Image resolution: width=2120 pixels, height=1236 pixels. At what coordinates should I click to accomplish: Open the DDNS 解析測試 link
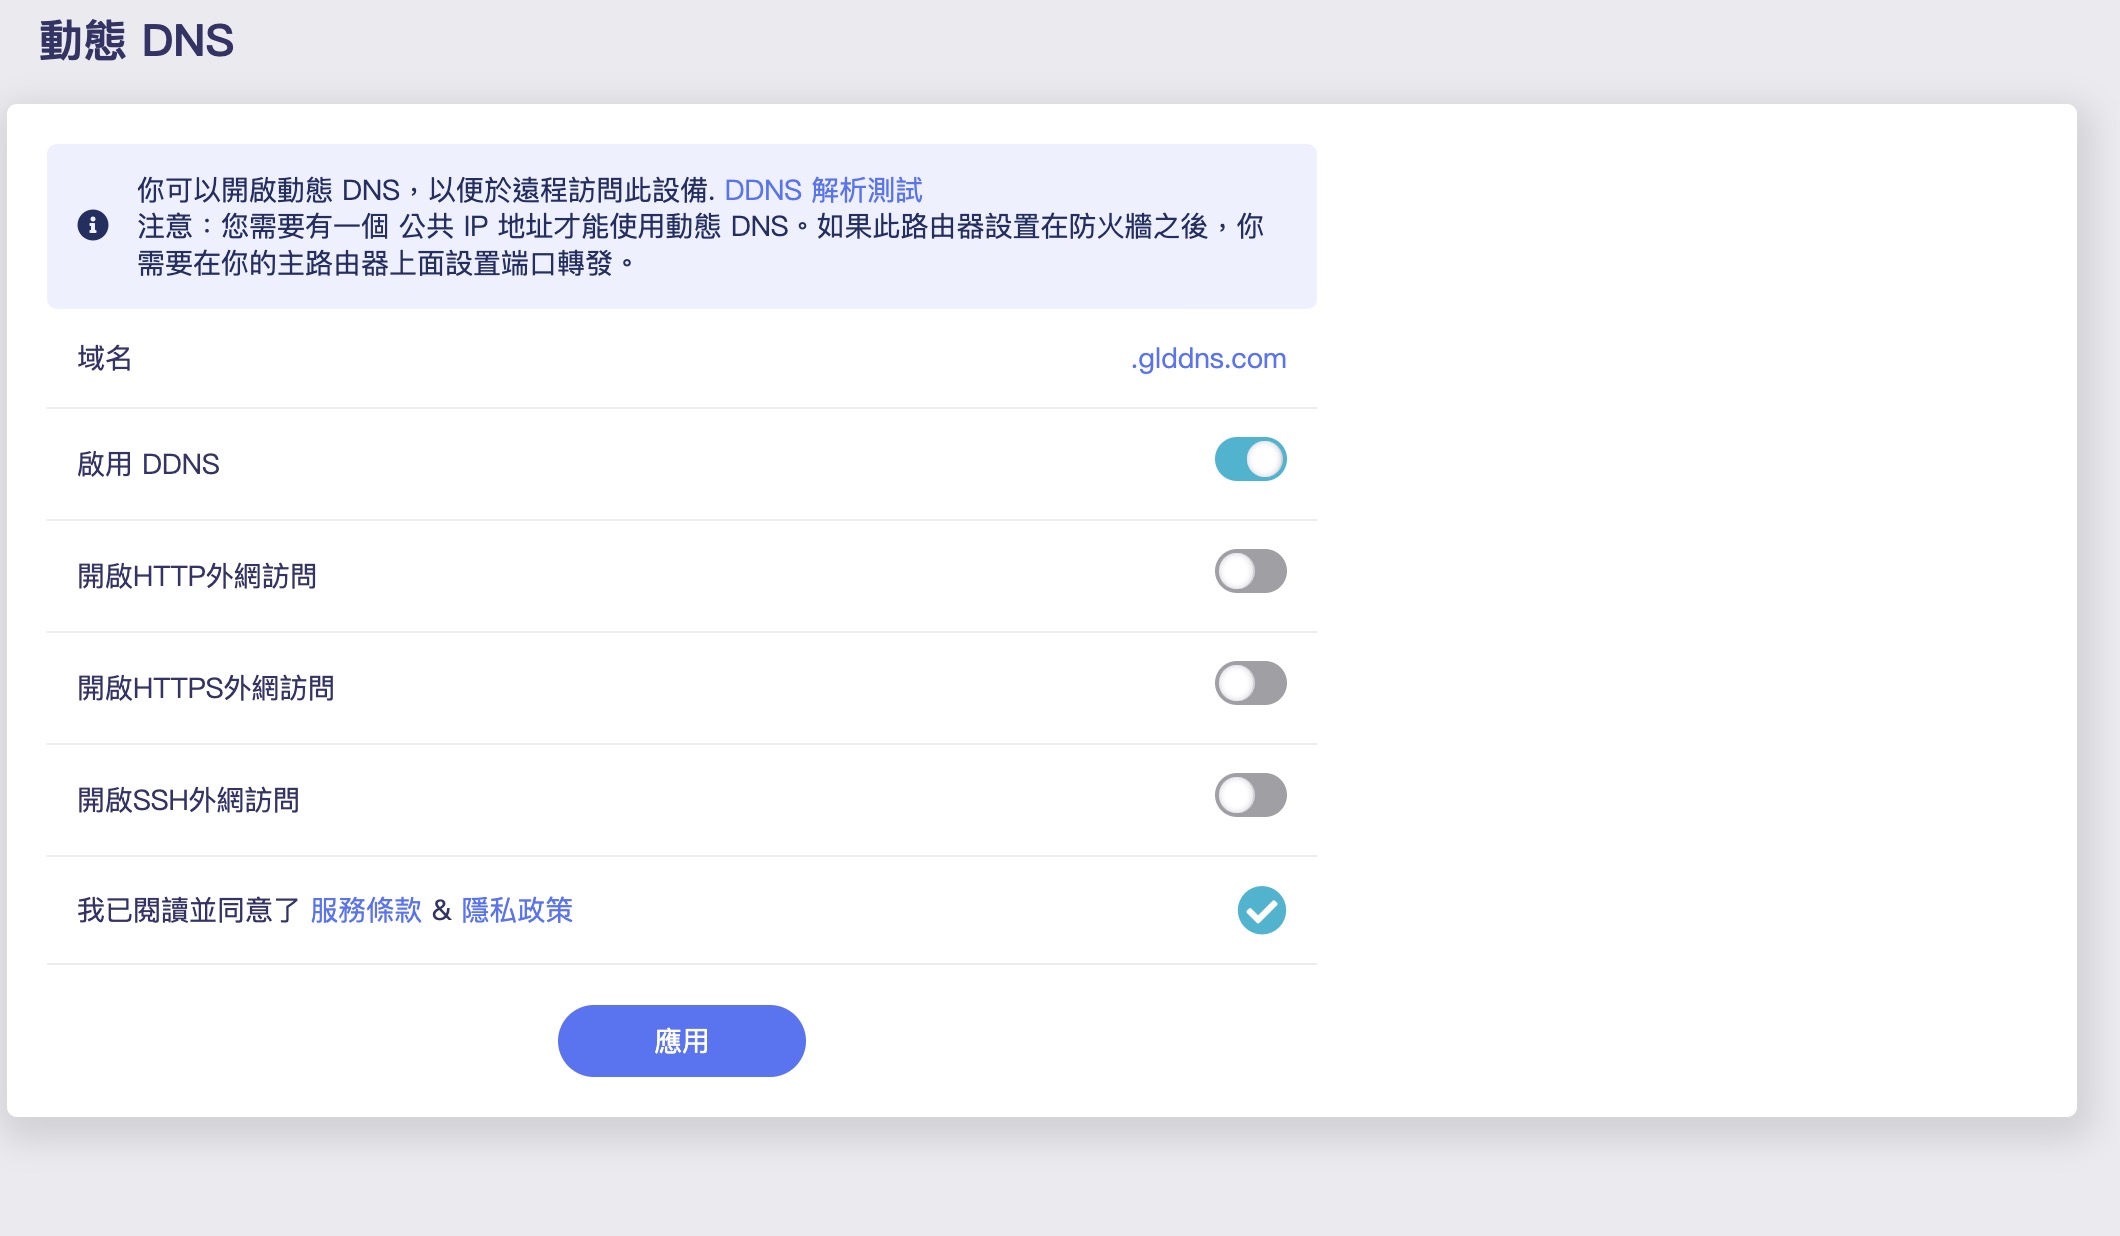(823, 190)
